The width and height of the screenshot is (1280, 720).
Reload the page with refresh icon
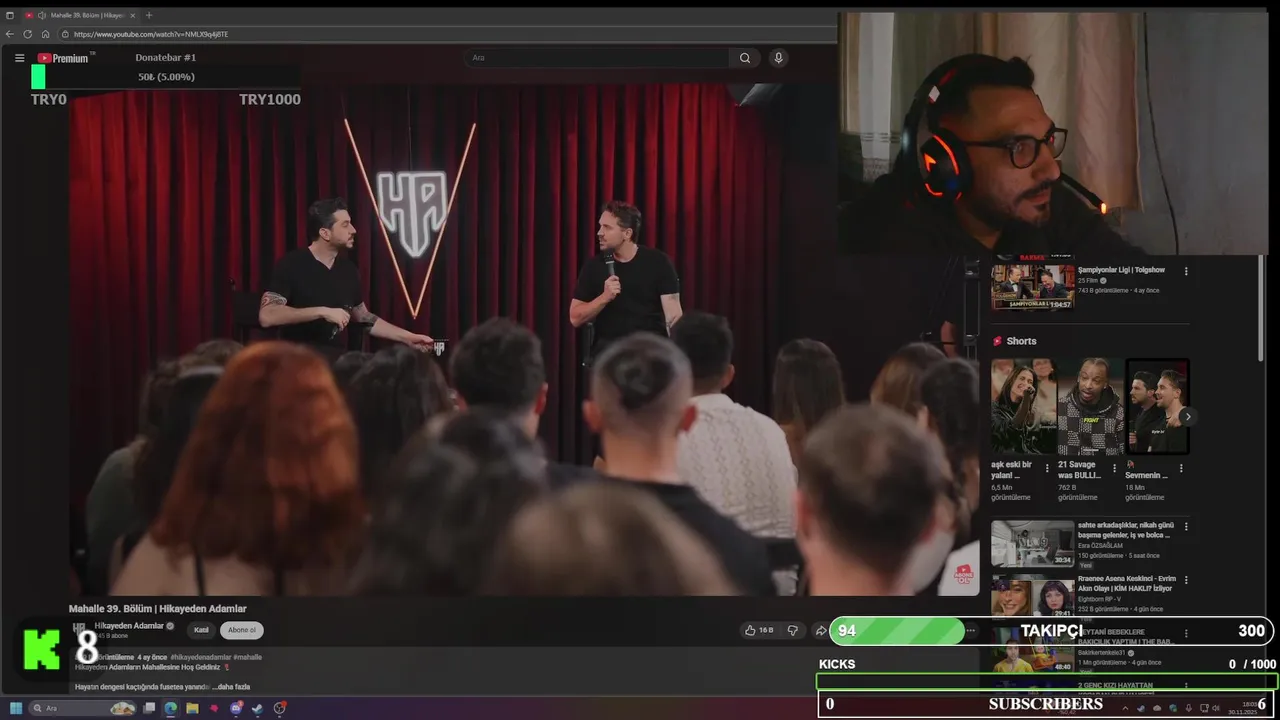point(27,34)
